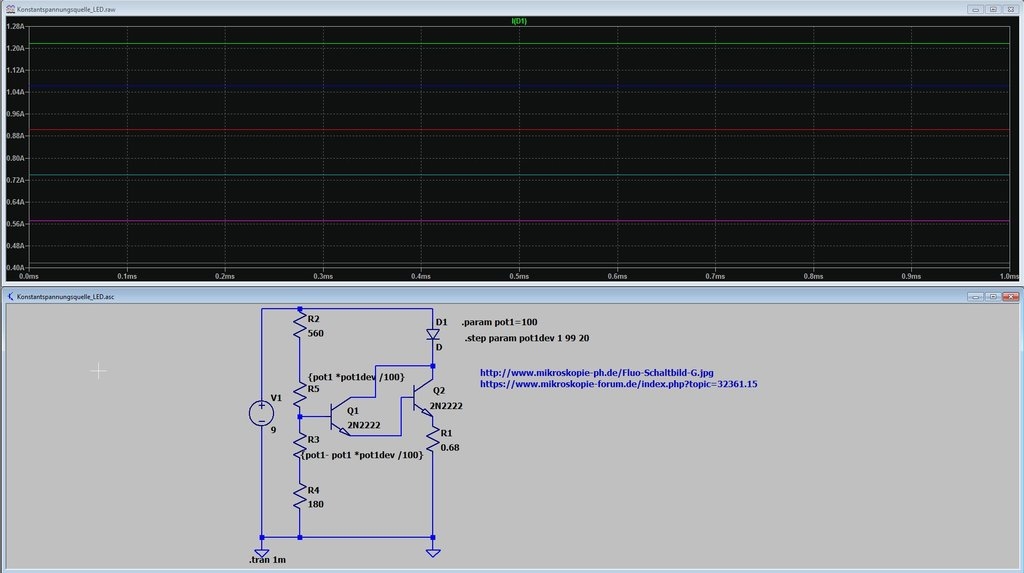This screenshot has width=1024, height=573.
Task: Click resistor R4 (180) symbol
Action: pos(300,496)
